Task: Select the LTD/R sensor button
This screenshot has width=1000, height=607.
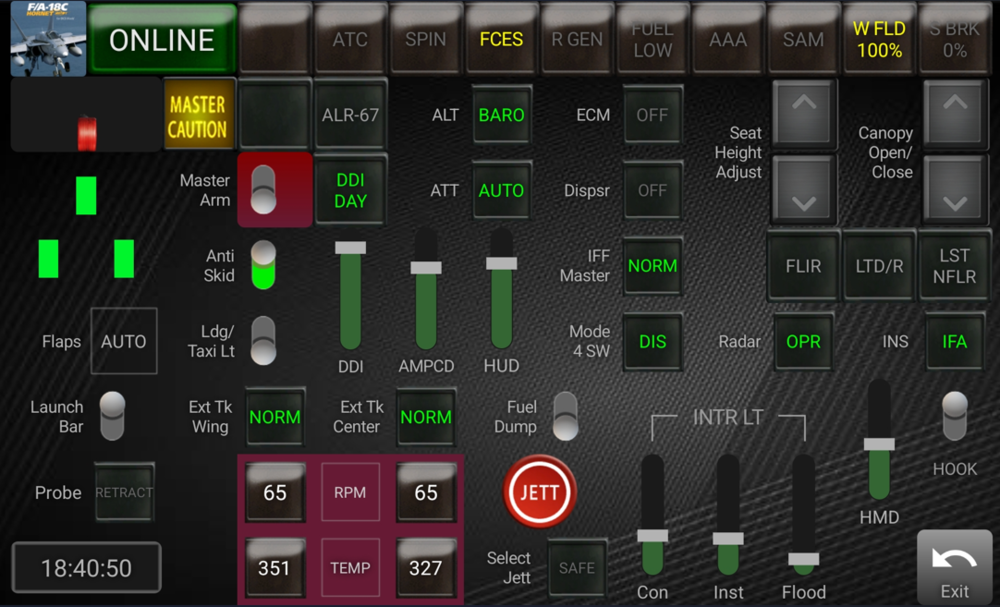Action: pos(879,267)
